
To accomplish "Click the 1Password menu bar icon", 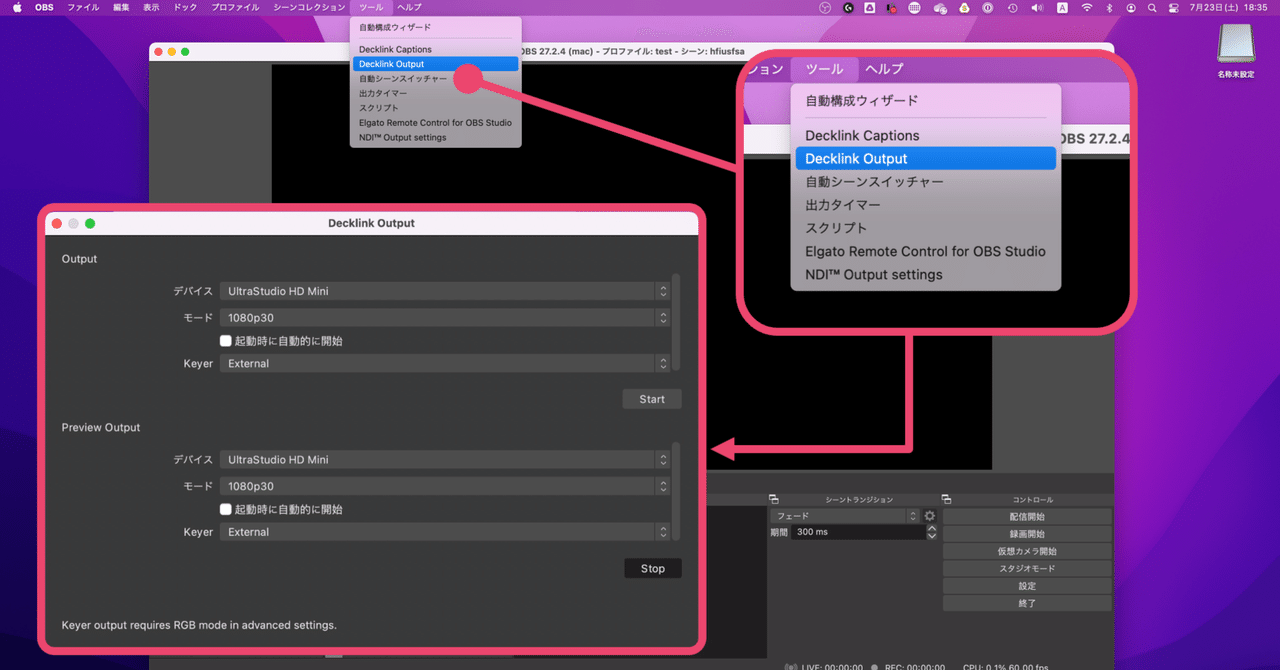I will coord(987,7).
